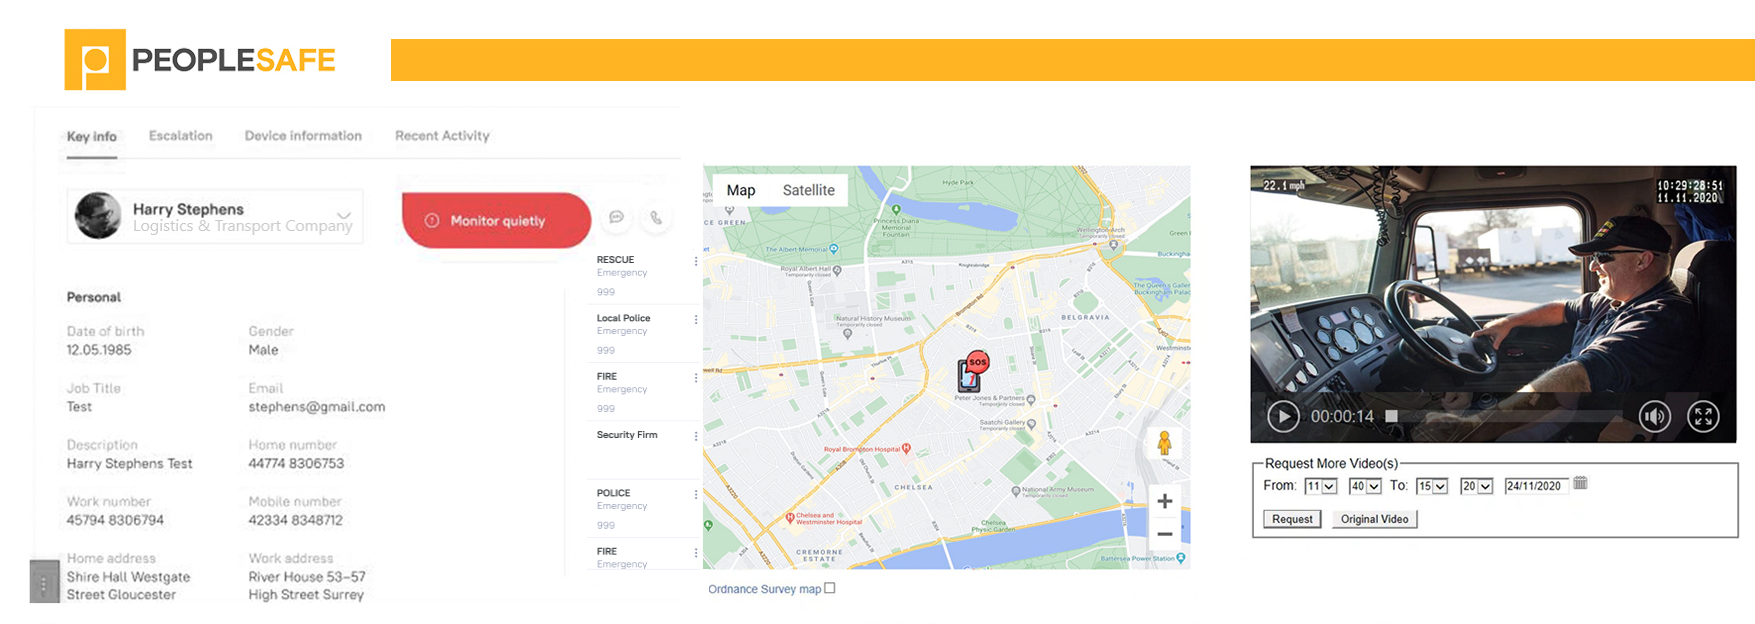1755x624 pixels.
Task: Expand the Harry Stephens user dropdown
Action: pos(344,215)
